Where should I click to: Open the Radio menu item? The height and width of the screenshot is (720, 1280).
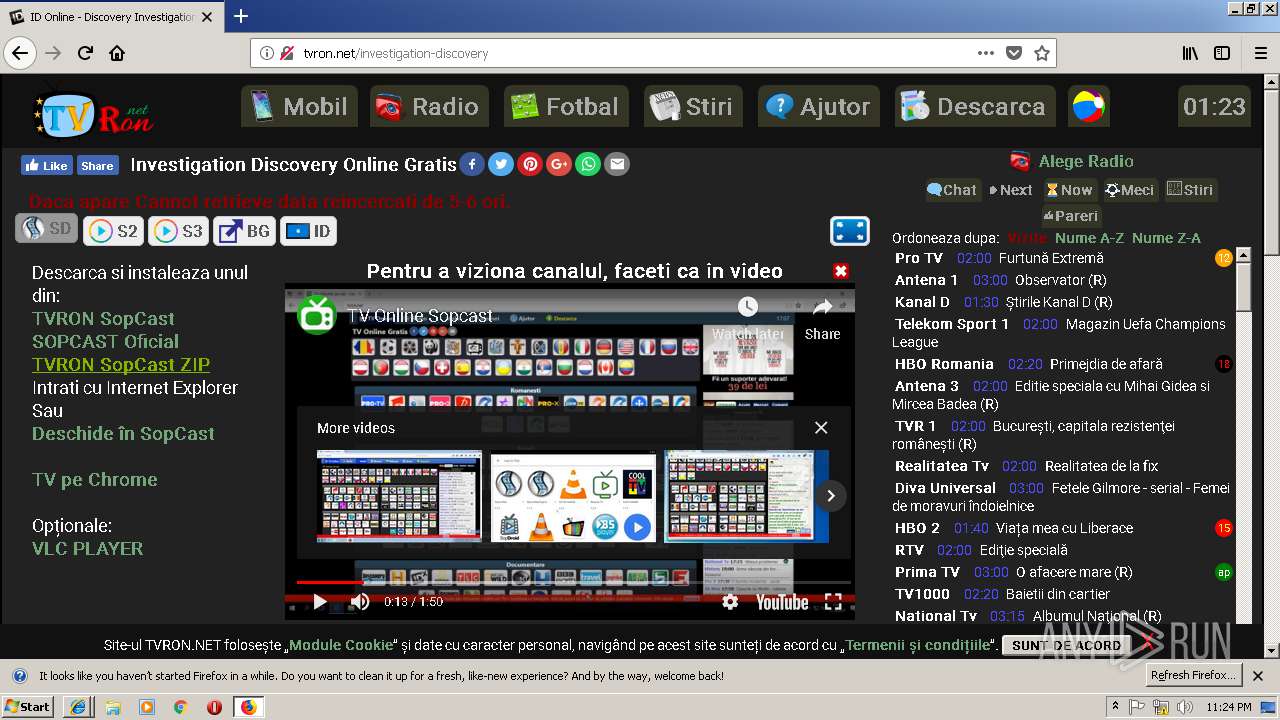(429, 106)
